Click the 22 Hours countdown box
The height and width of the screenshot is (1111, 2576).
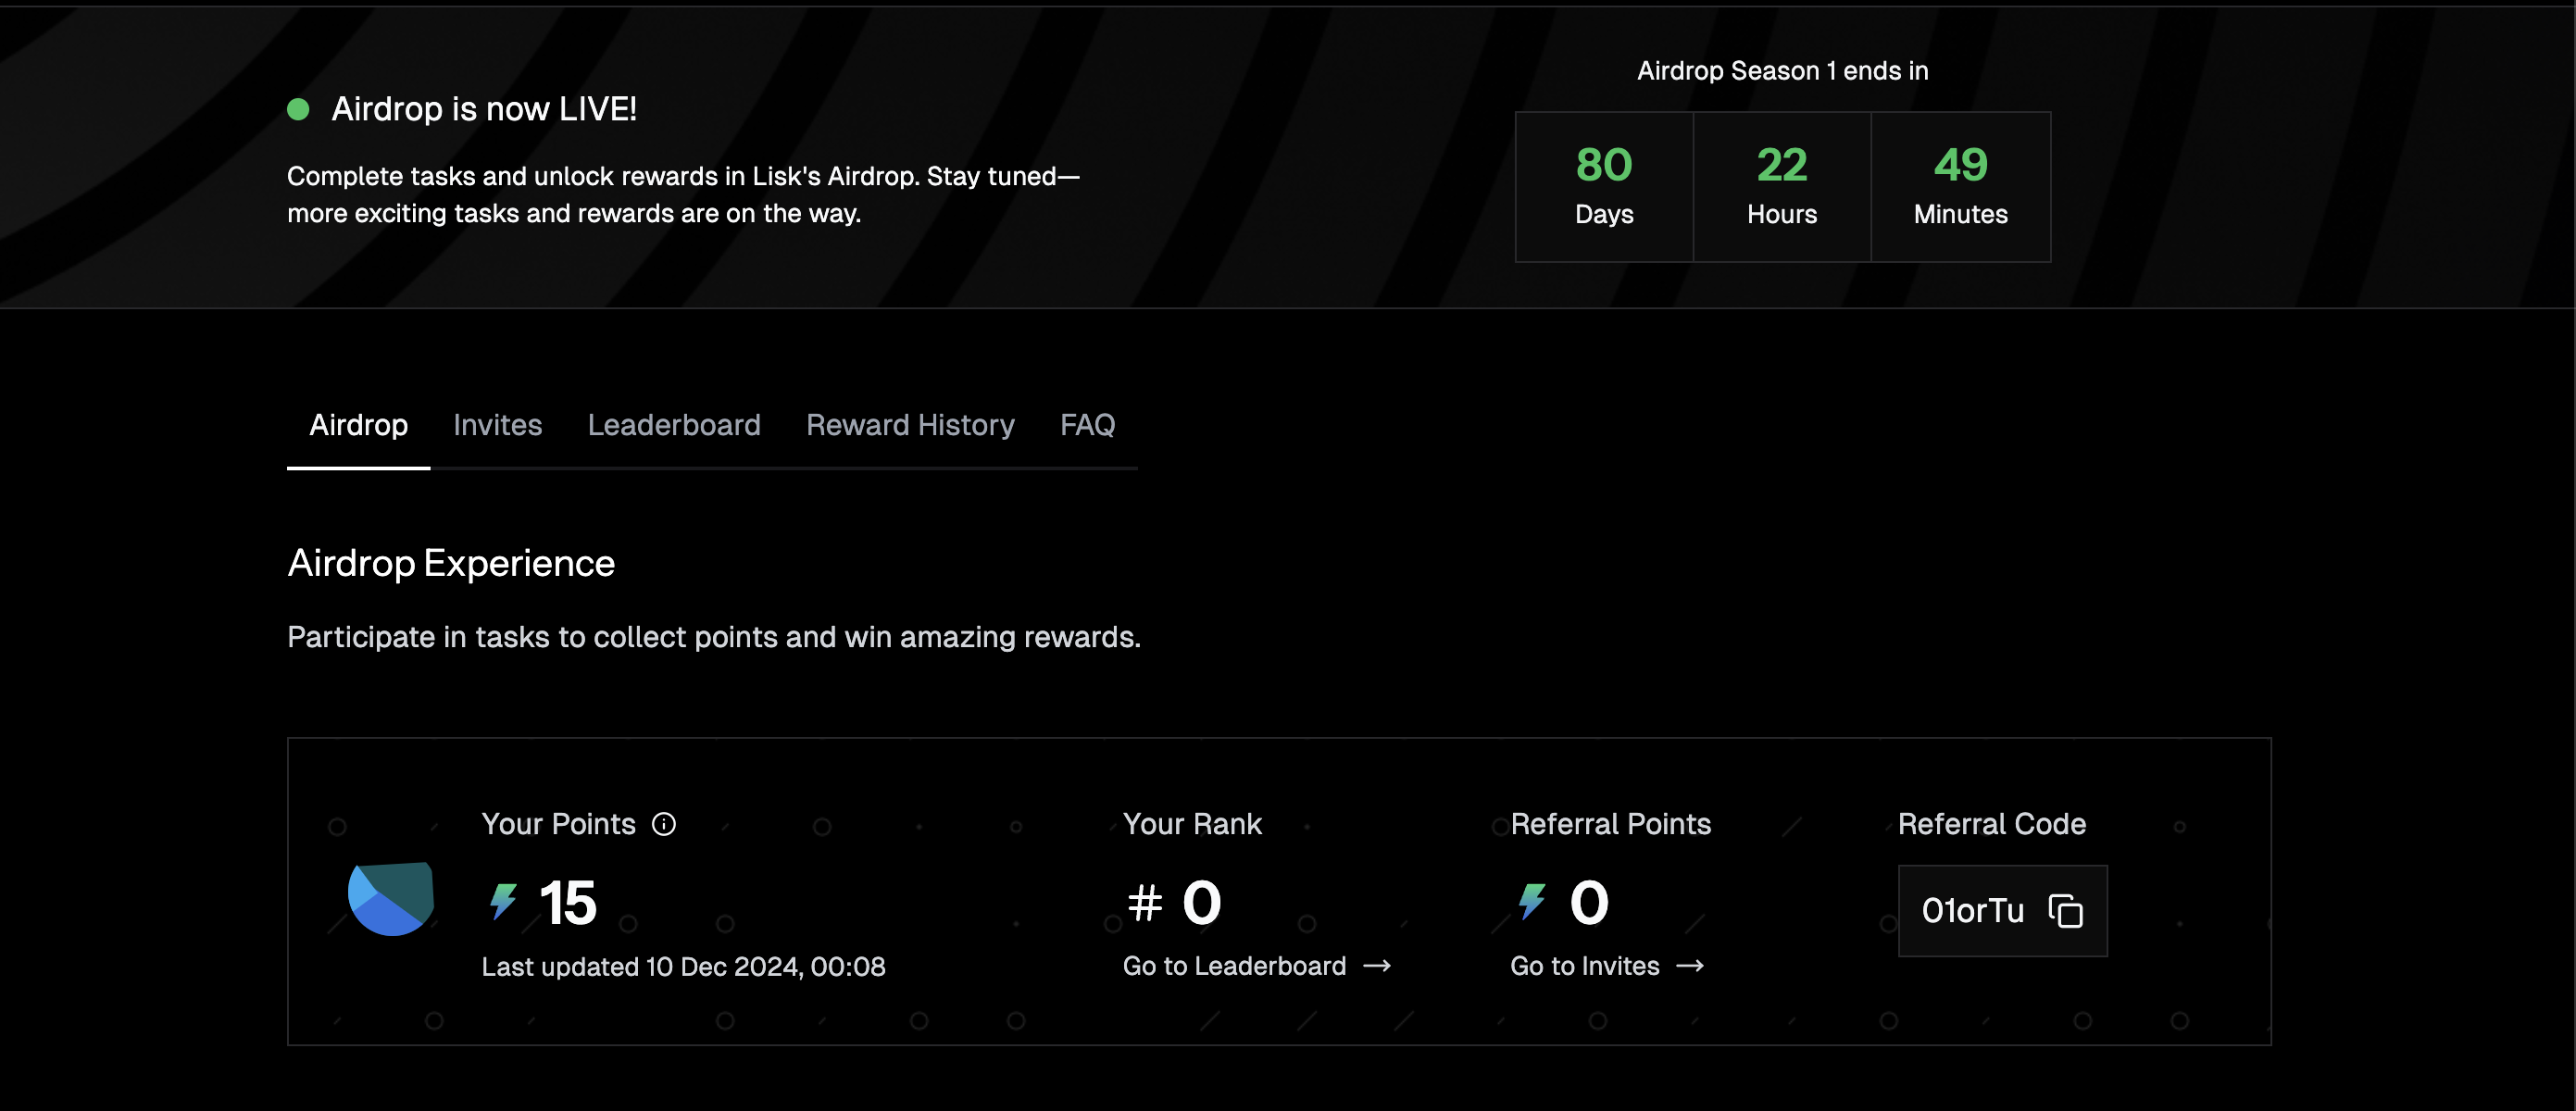click(1782, 187)
